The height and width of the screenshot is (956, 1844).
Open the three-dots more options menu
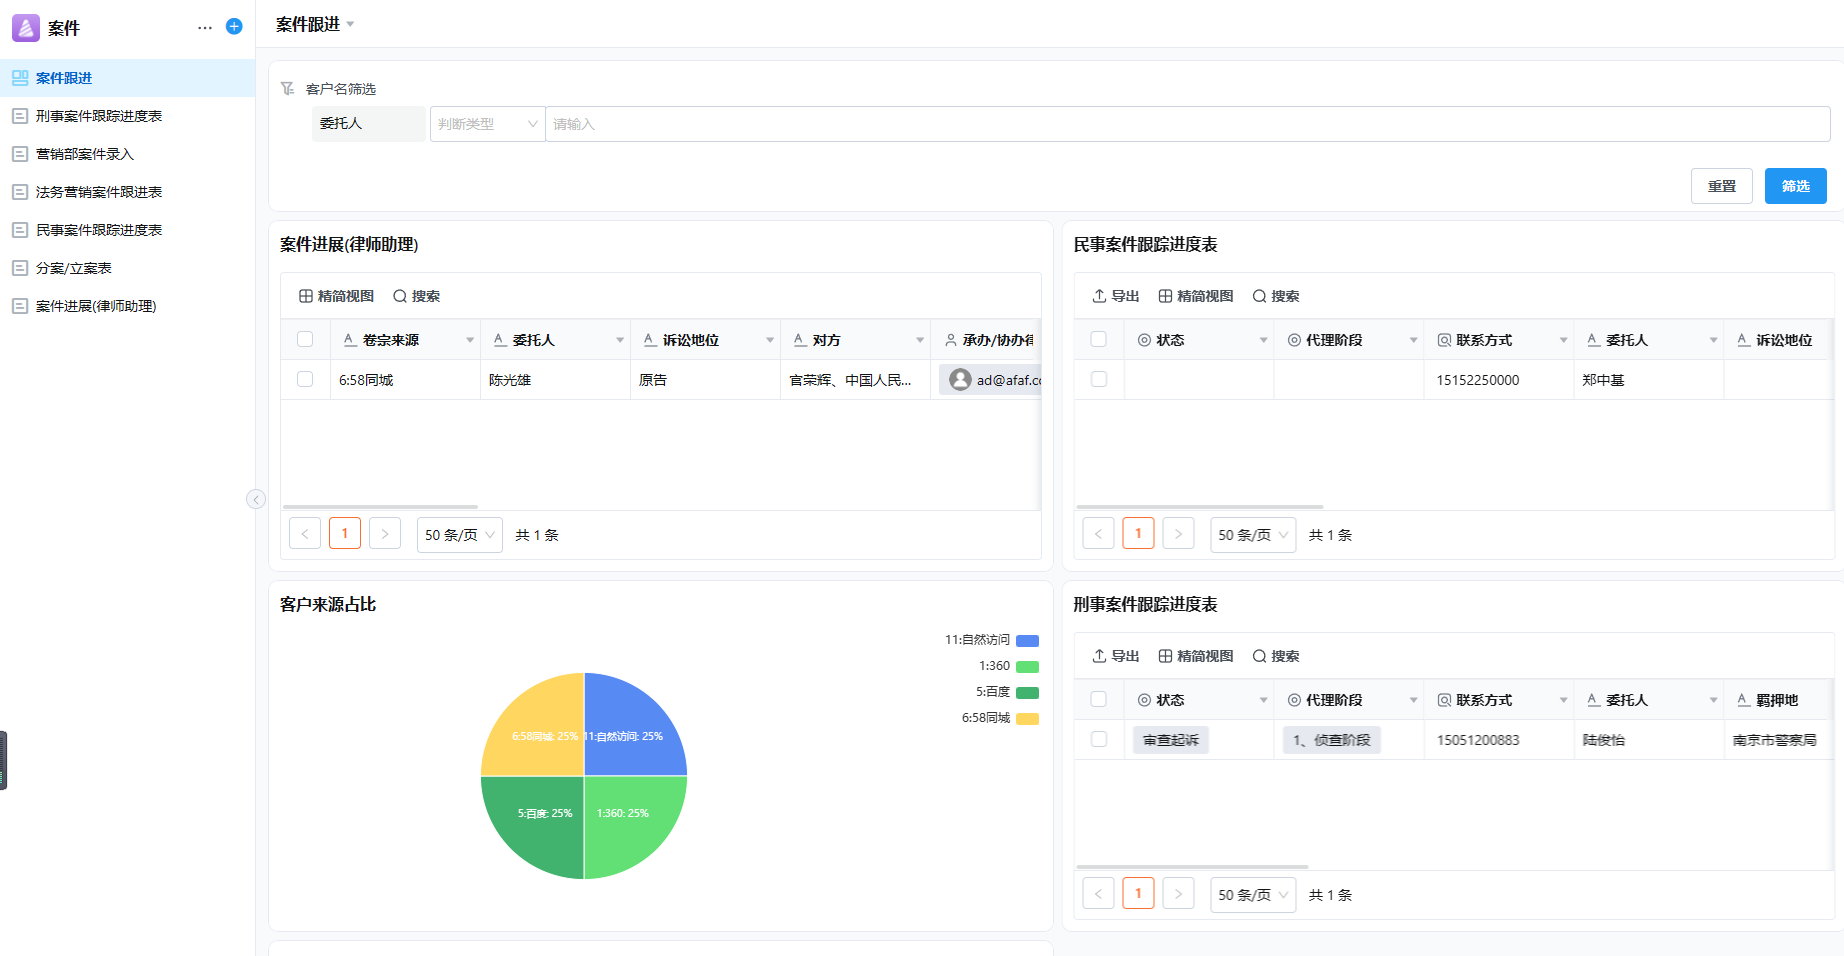[205, 27]
